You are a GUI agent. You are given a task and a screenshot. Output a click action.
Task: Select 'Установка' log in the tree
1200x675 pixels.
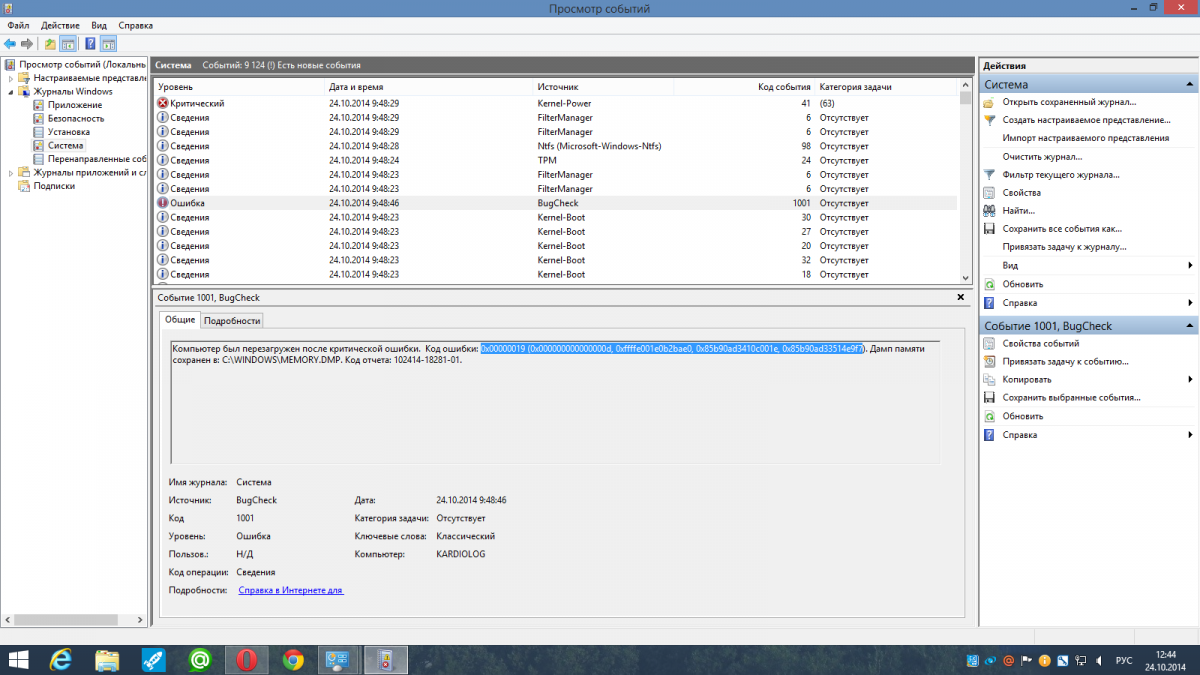coord(69,132)
